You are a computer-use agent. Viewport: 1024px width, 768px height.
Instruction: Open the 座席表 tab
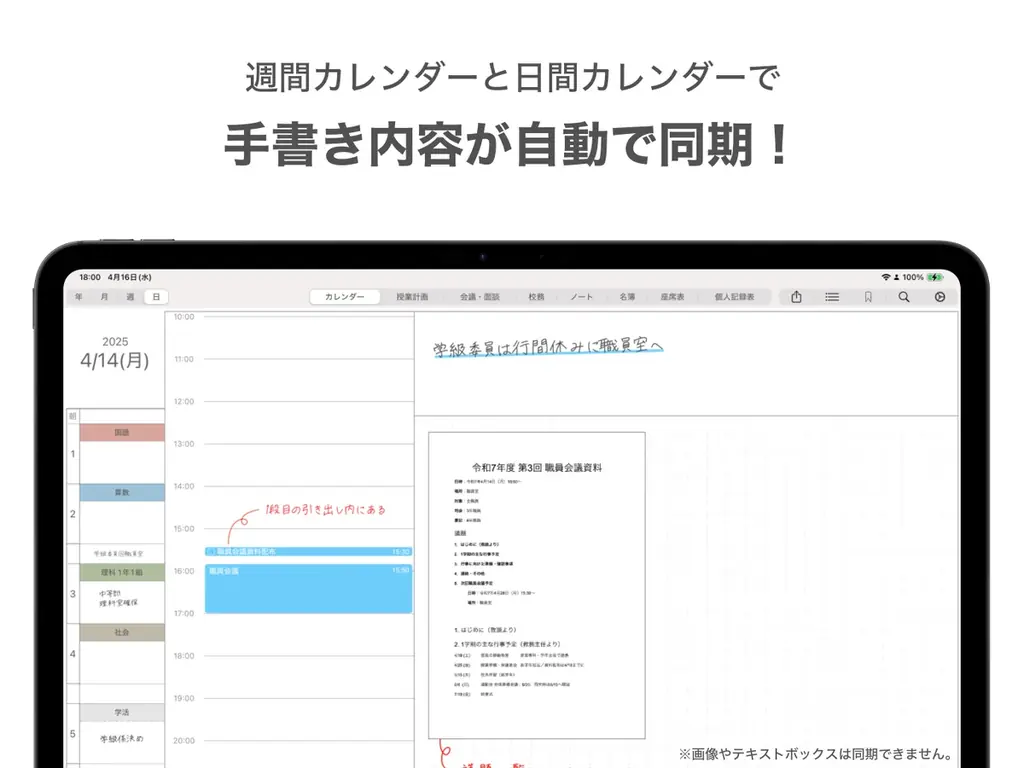pos(676,296)
